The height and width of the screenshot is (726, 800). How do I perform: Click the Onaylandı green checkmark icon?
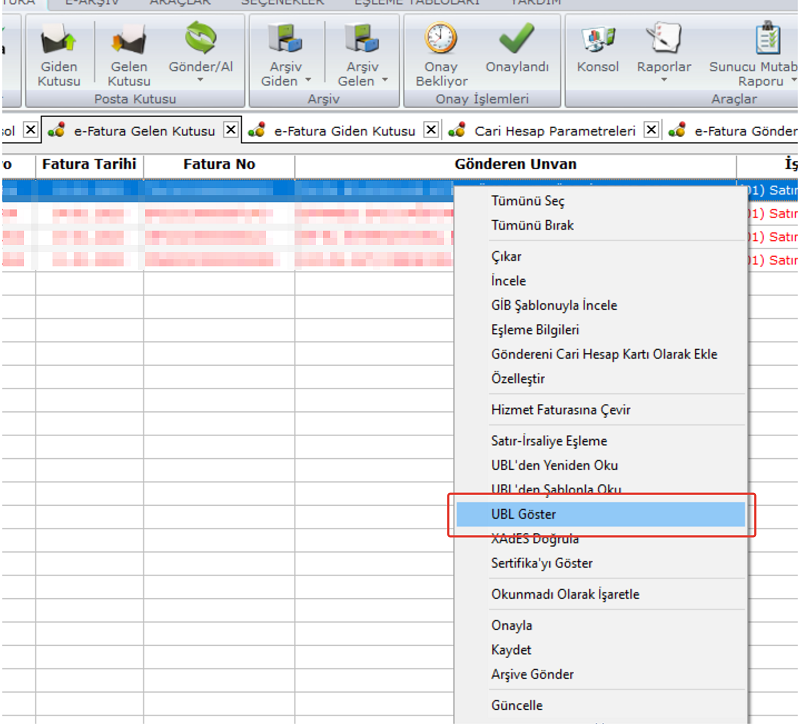pos(516,38)
